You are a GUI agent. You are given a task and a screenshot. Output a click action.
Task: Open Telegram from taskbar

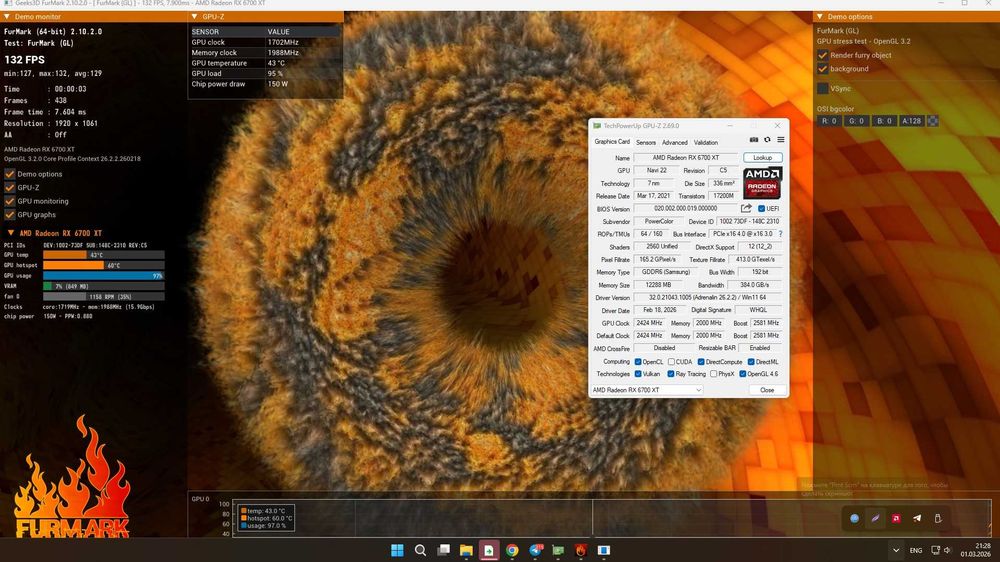pos(535,550)
